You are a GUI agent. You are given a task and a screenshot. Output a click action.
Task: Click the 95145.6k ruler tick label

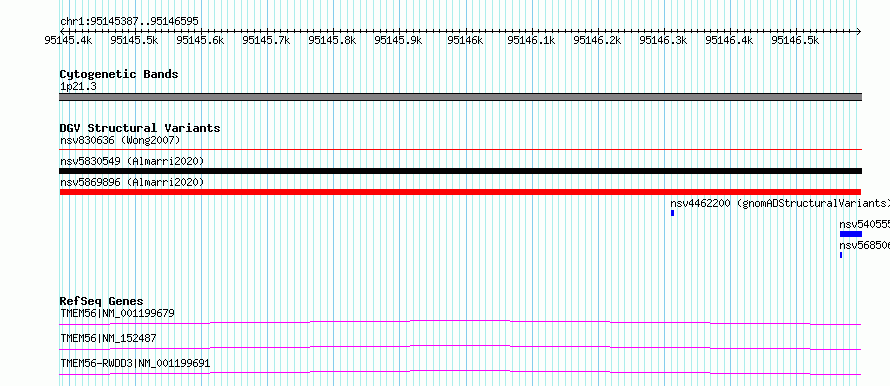coord(200,40)
